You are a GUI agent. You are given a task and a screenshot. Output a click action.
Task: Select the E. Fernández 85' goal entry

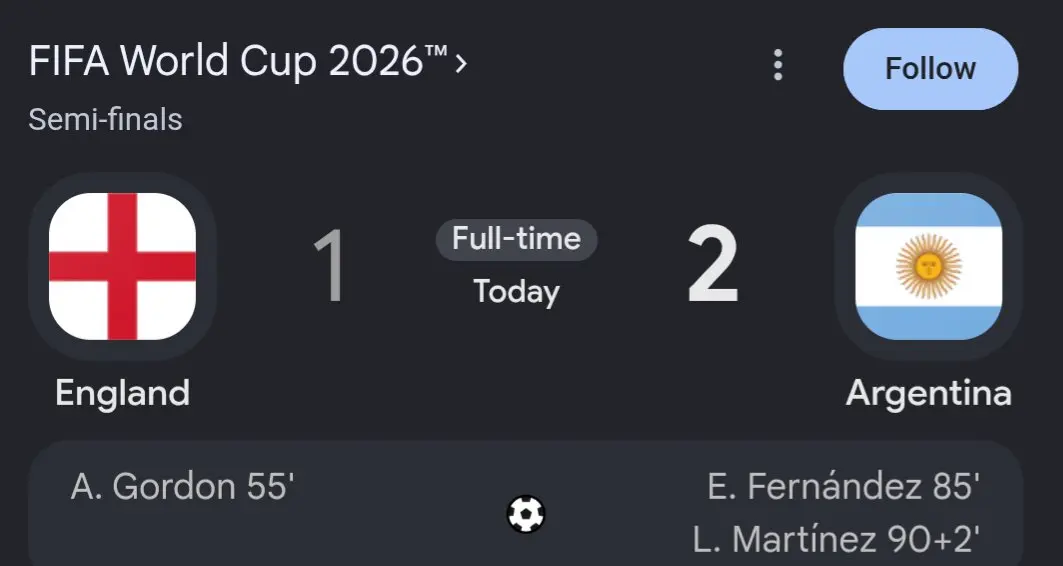coord(843,487)
